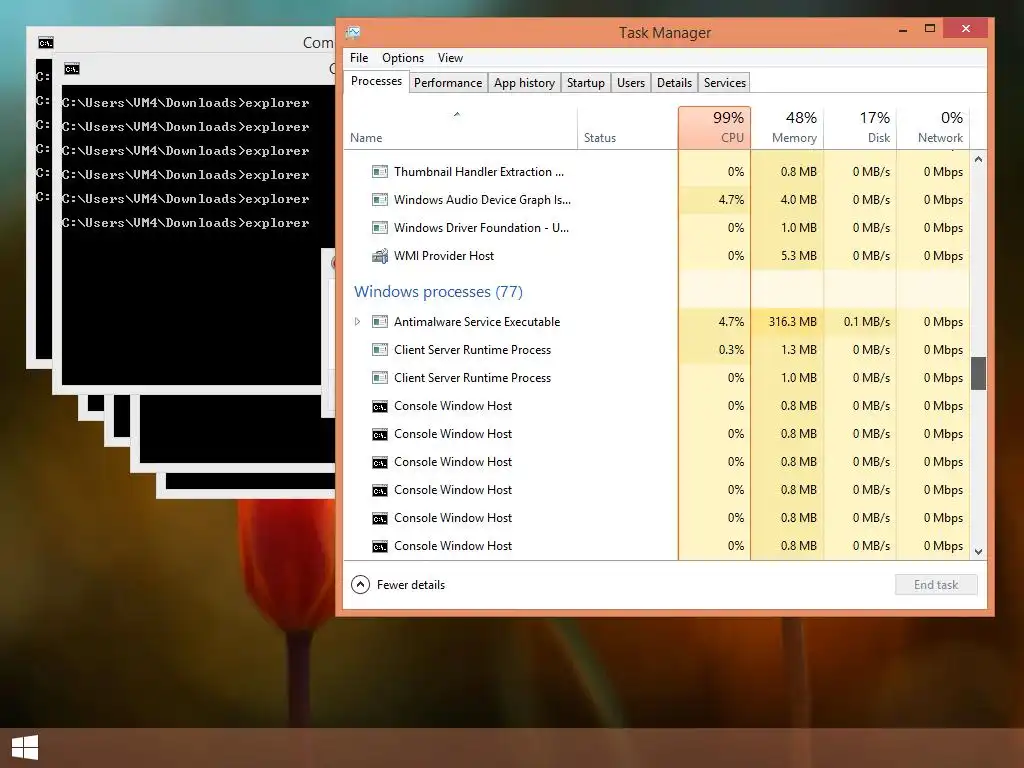Viewport: 1024px width, 768px height.
Task: Switch to the Performance tab
Action: click(x=448, y=83)
